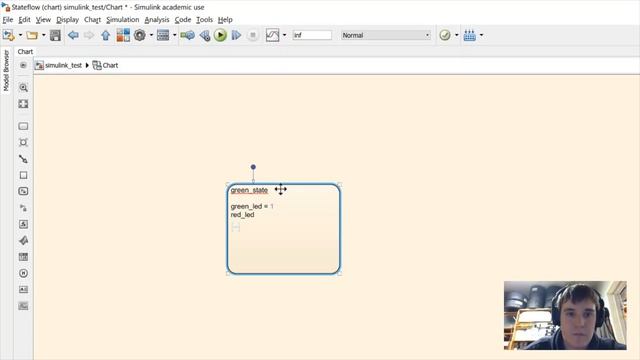Select the Annotation palette tool
Image resolution: width=640 pixels, height=360 pixels.
click(23, 289)
